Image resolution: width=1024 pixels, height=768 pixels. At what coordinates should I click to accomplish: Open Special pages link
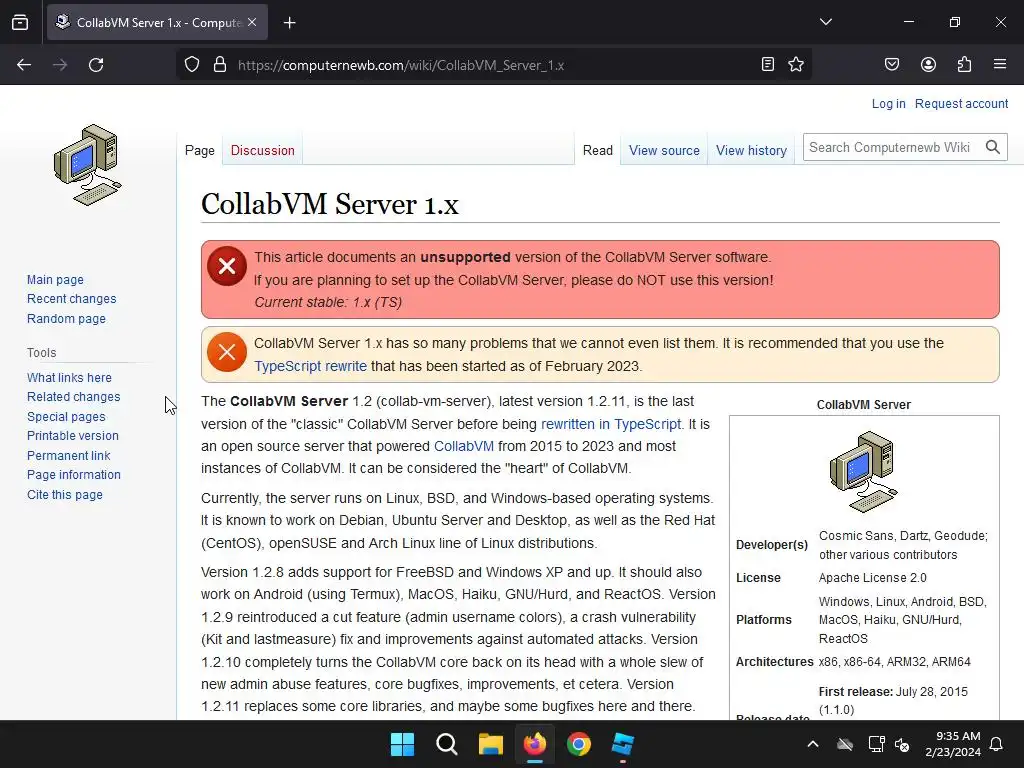tap(66, 417)
